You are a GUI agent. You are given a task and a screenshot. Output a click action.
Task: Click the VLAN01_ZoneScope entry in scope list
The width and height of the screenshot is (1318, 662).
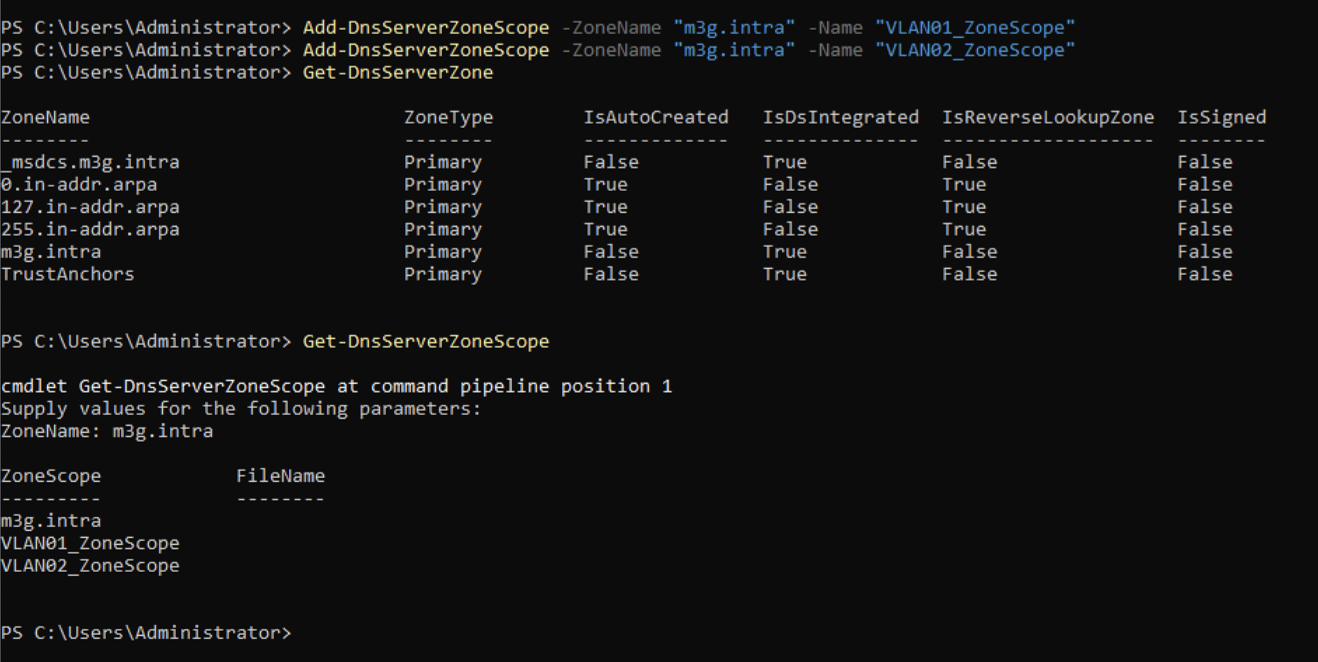90,543
